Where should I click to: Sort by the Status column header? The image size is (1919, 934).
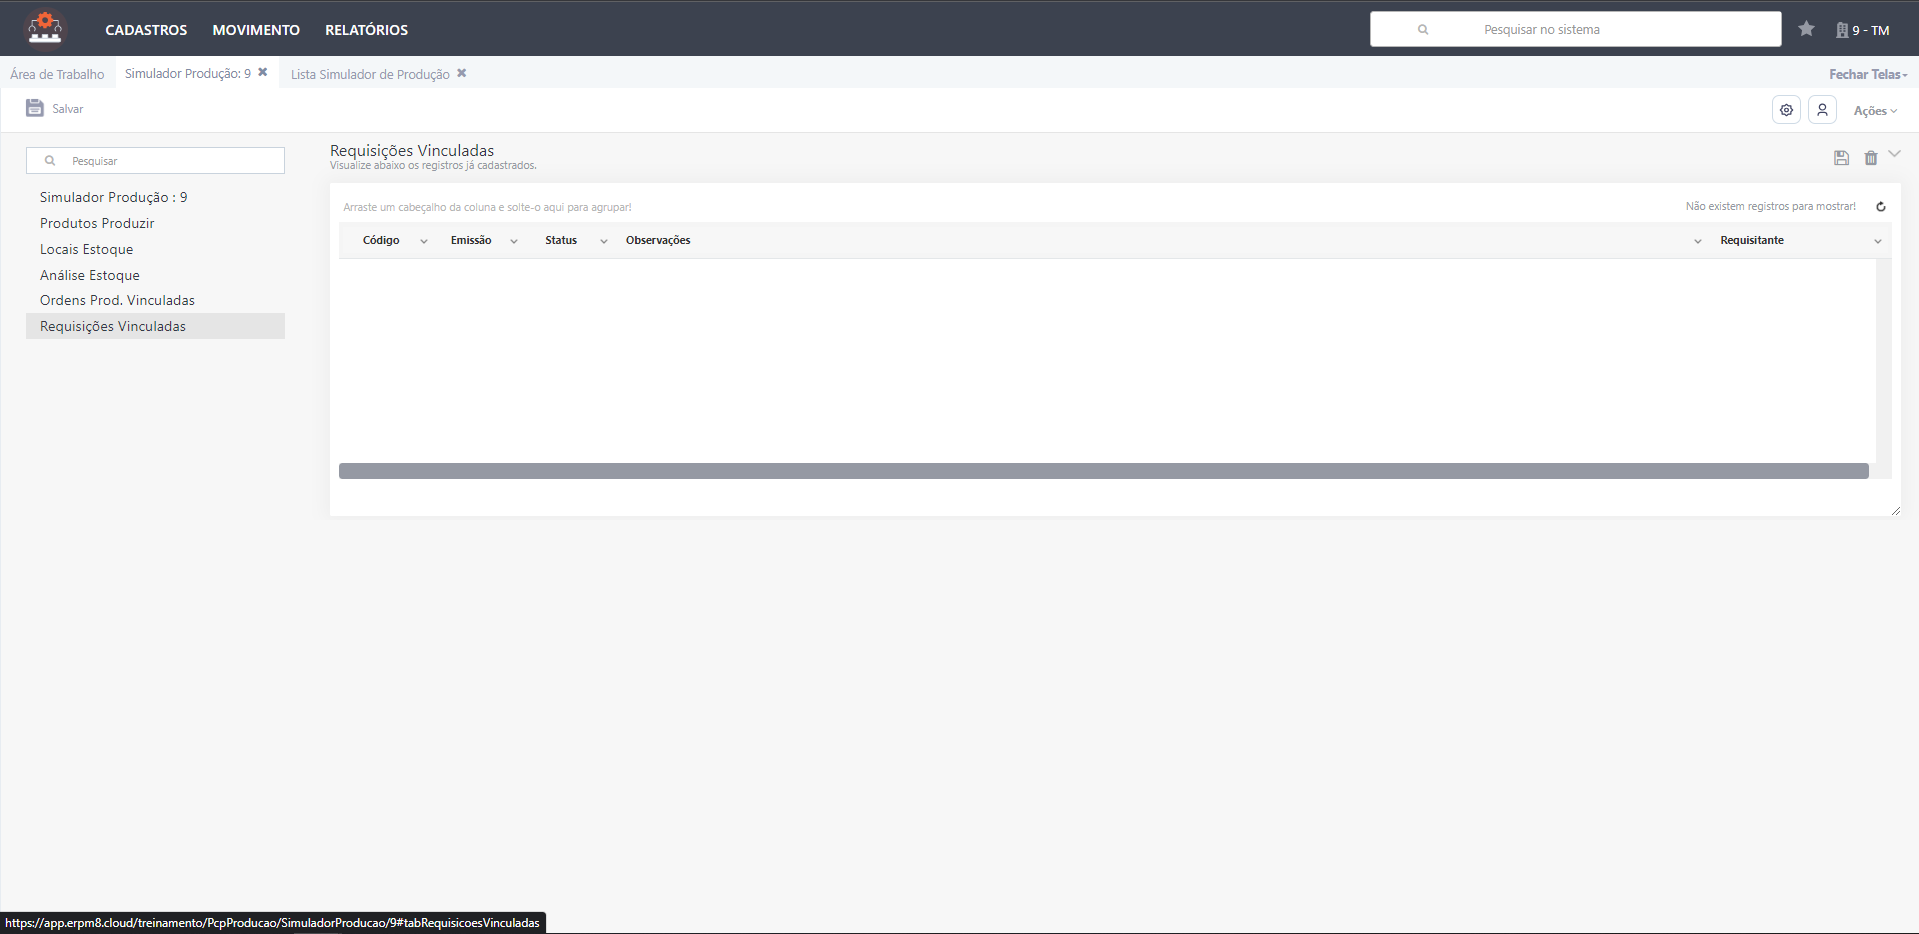[561, 240]
